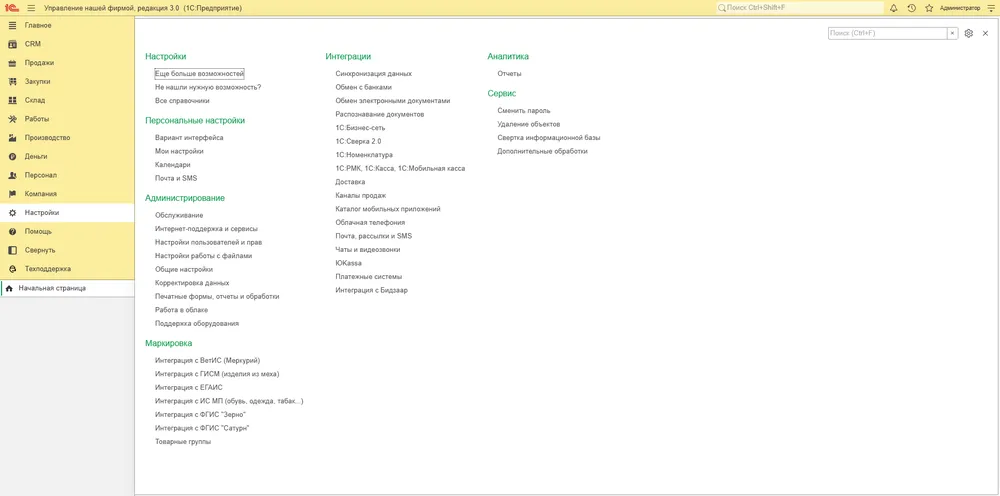Open Календари link
This screenshot has width=1000, height=496.
173,165
